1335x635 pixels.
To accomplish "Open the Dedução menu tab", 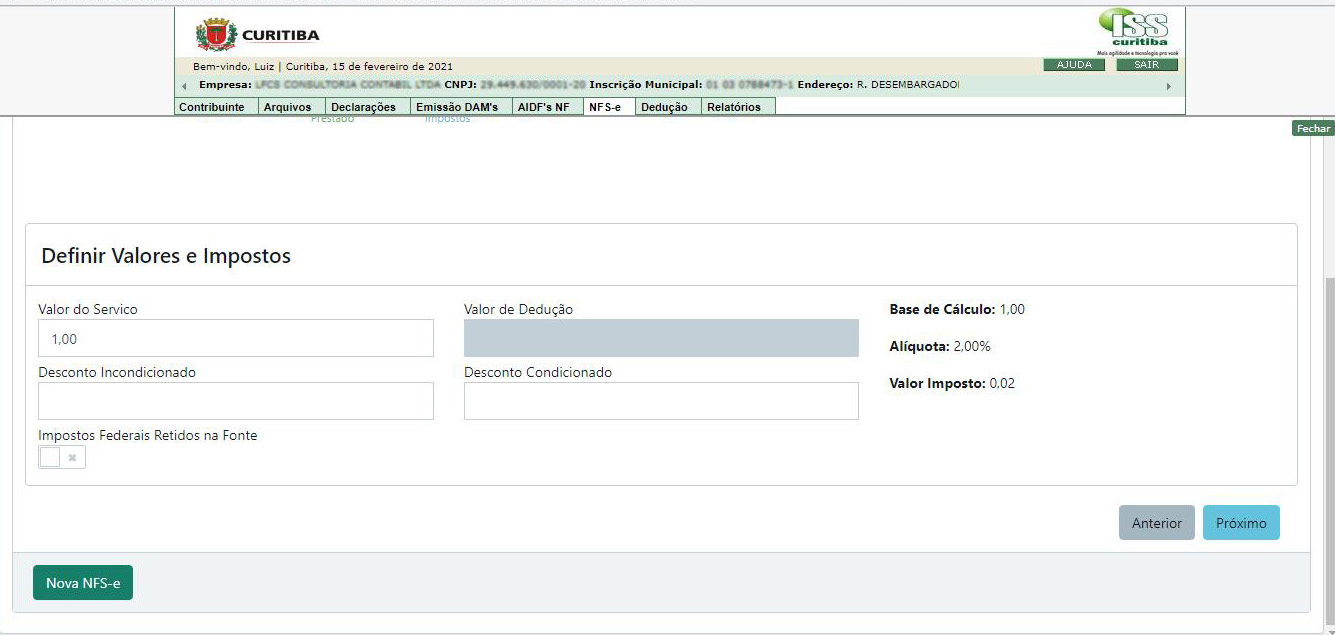I will pyautogui.click(x=664, y=107).
